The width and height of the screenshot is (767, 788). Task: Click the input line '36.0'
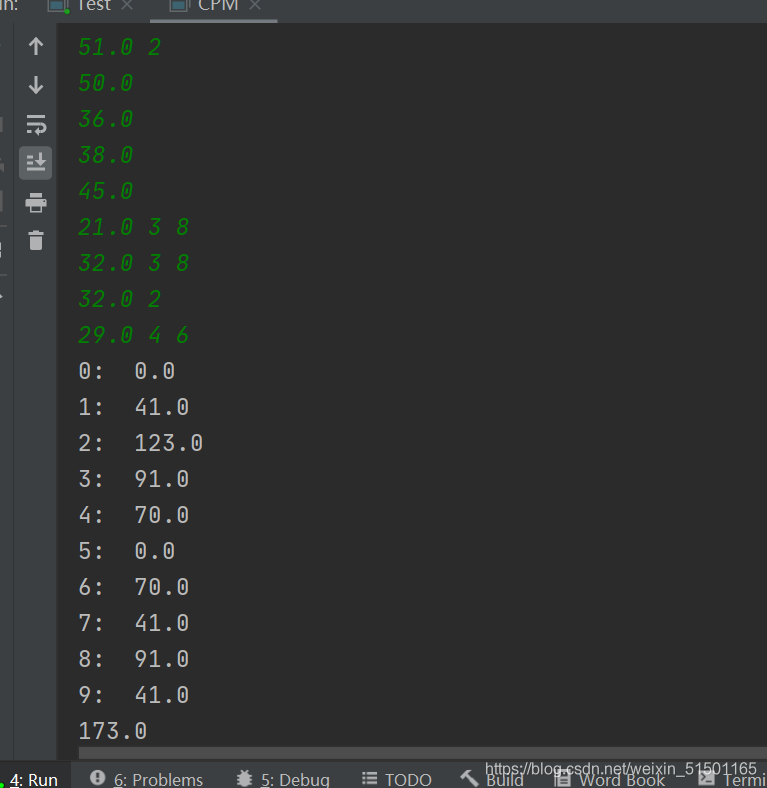point(106,119)
